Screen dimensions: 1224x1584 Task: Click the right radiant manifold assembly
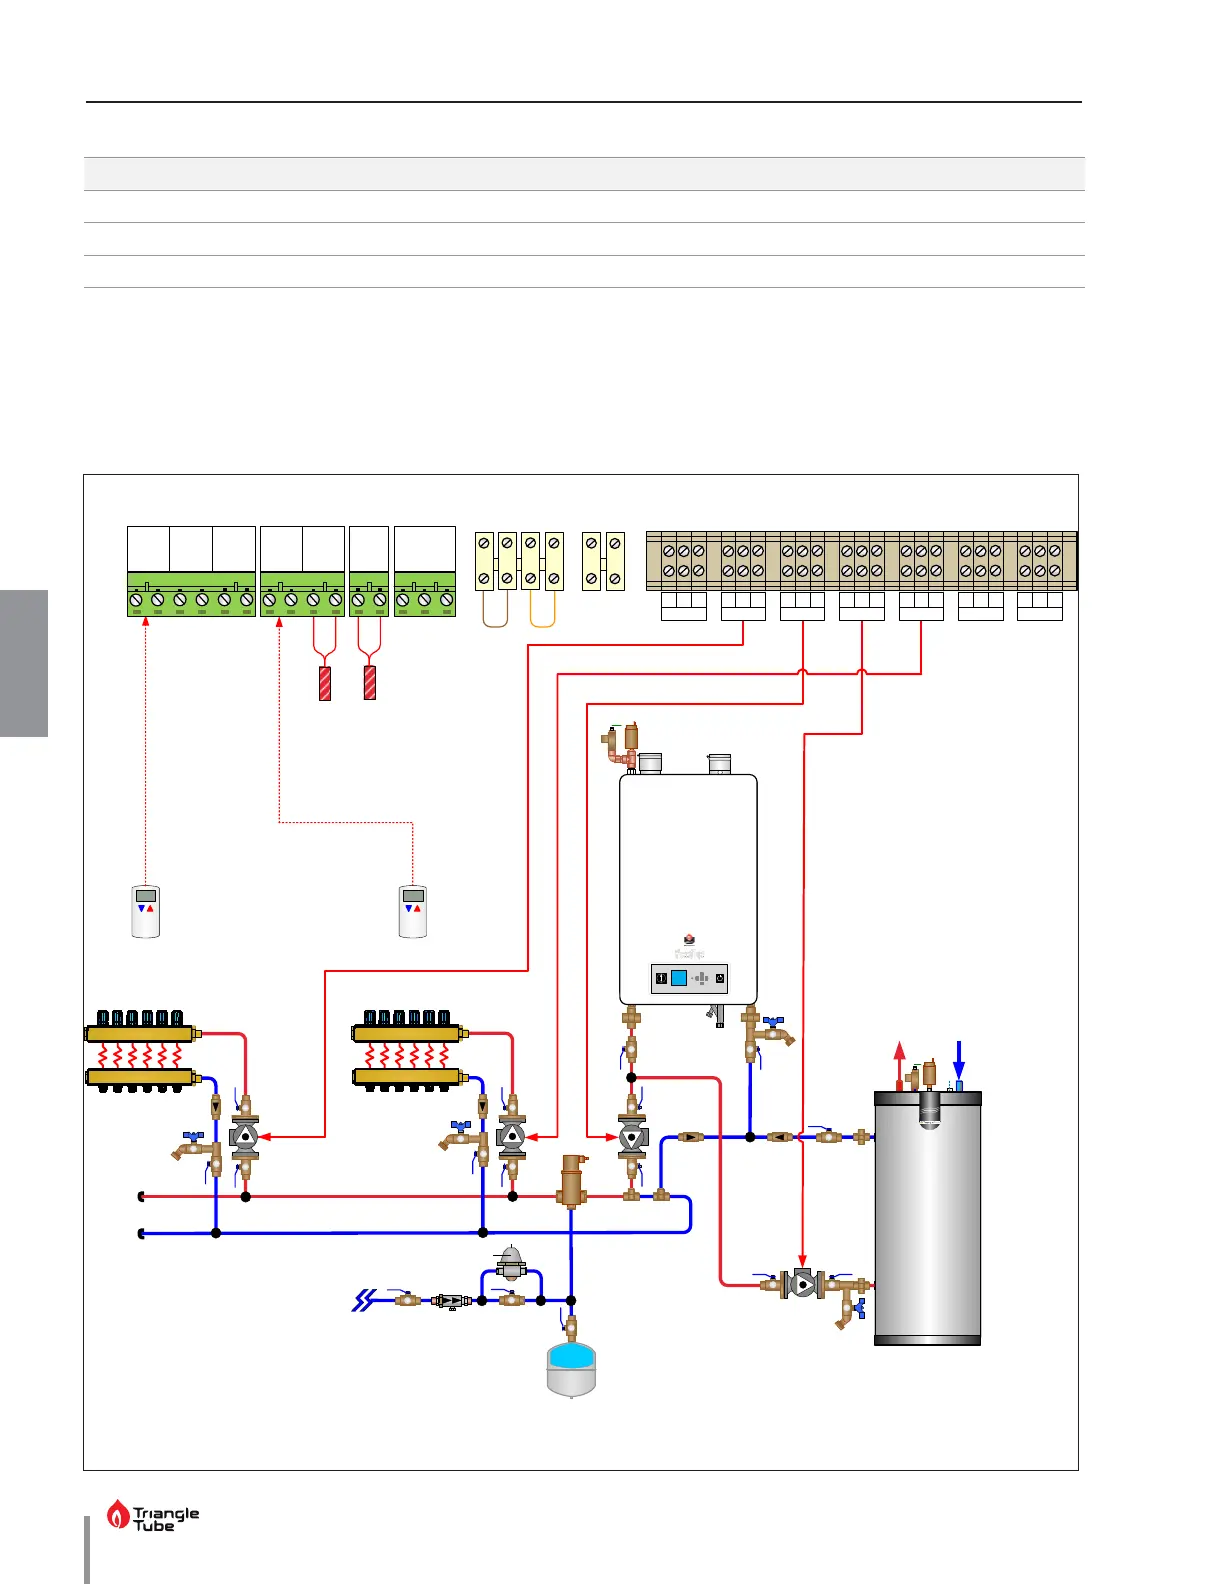click(411, 1053)
